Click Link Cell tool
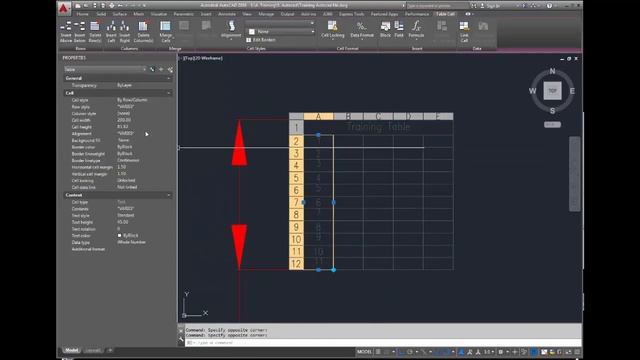This screenshot has height=360, width=640. (464, 32)
